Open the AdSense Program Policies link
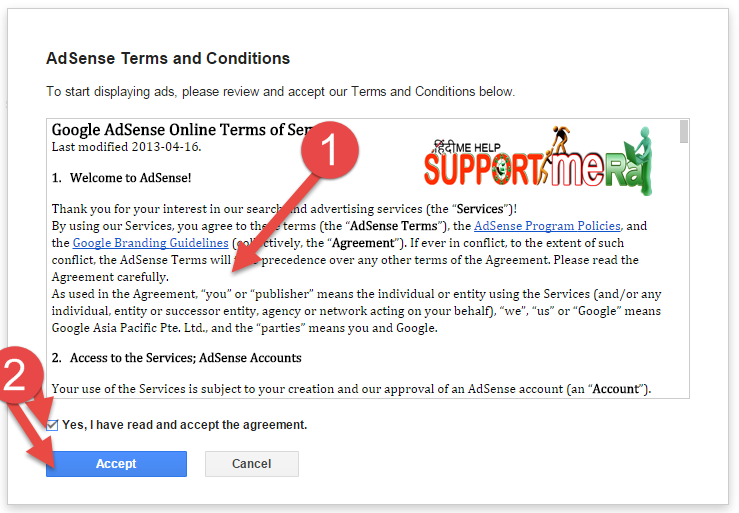739x513 pixels. click(547, 226)
